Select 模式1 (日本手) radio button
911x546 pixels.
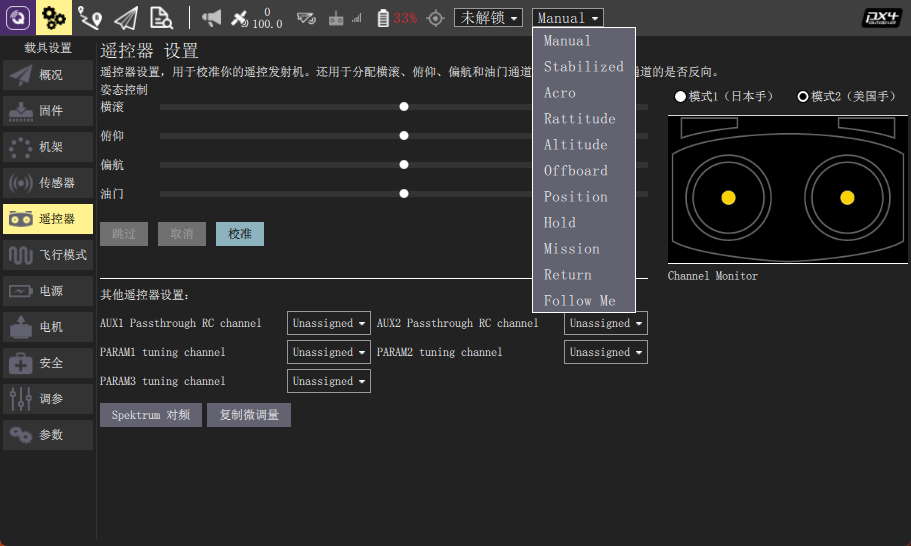click(681, 96)
